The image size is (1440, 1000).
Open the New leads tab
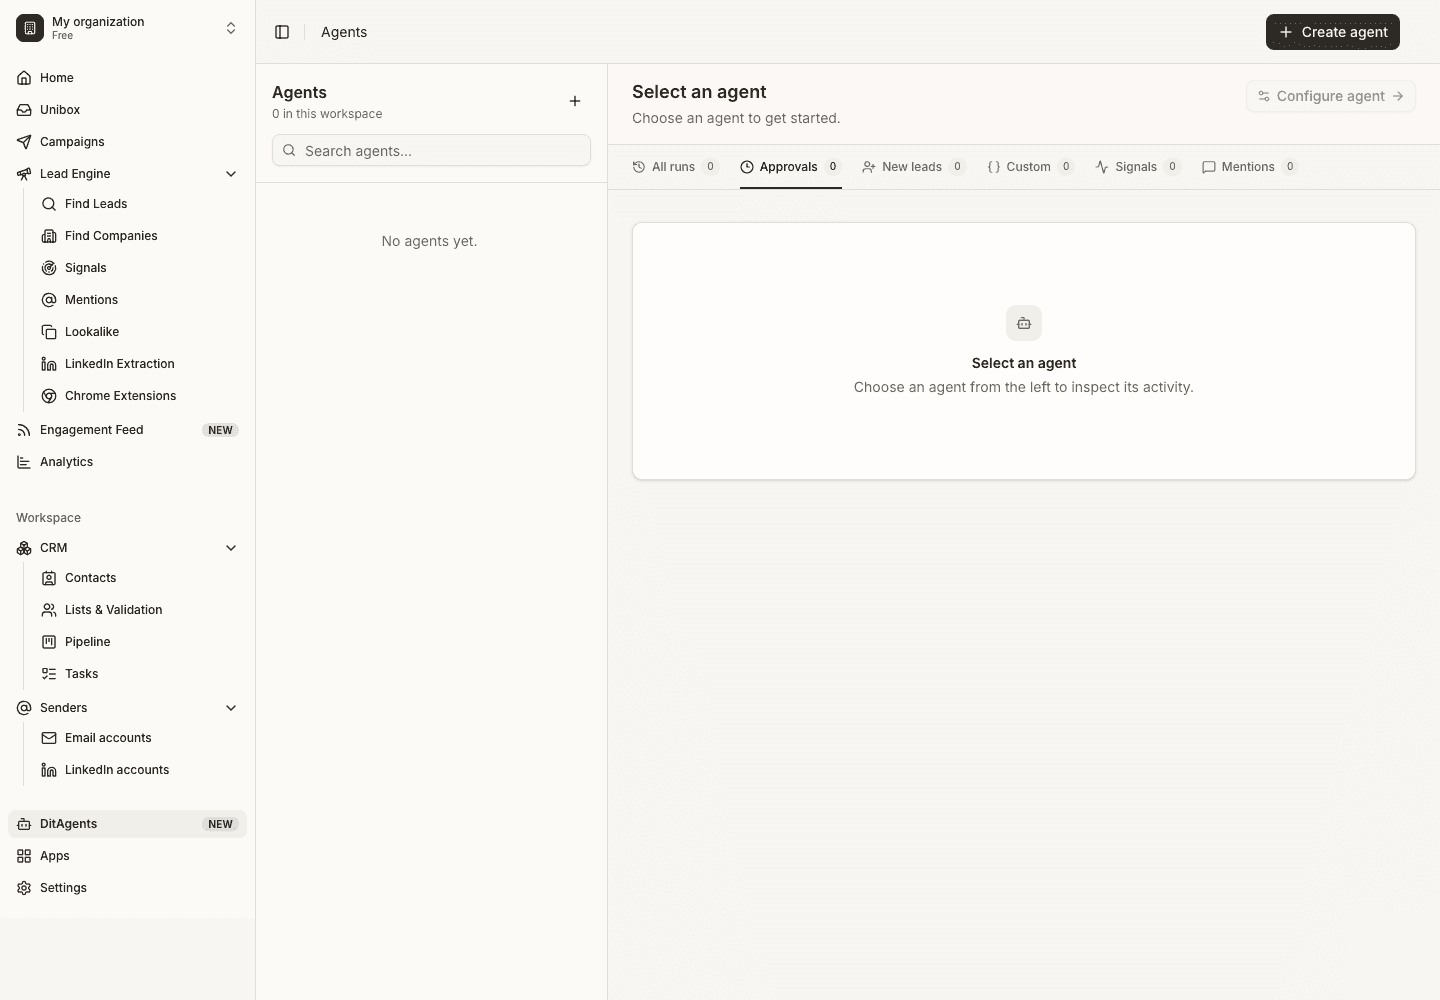(914, 167)
